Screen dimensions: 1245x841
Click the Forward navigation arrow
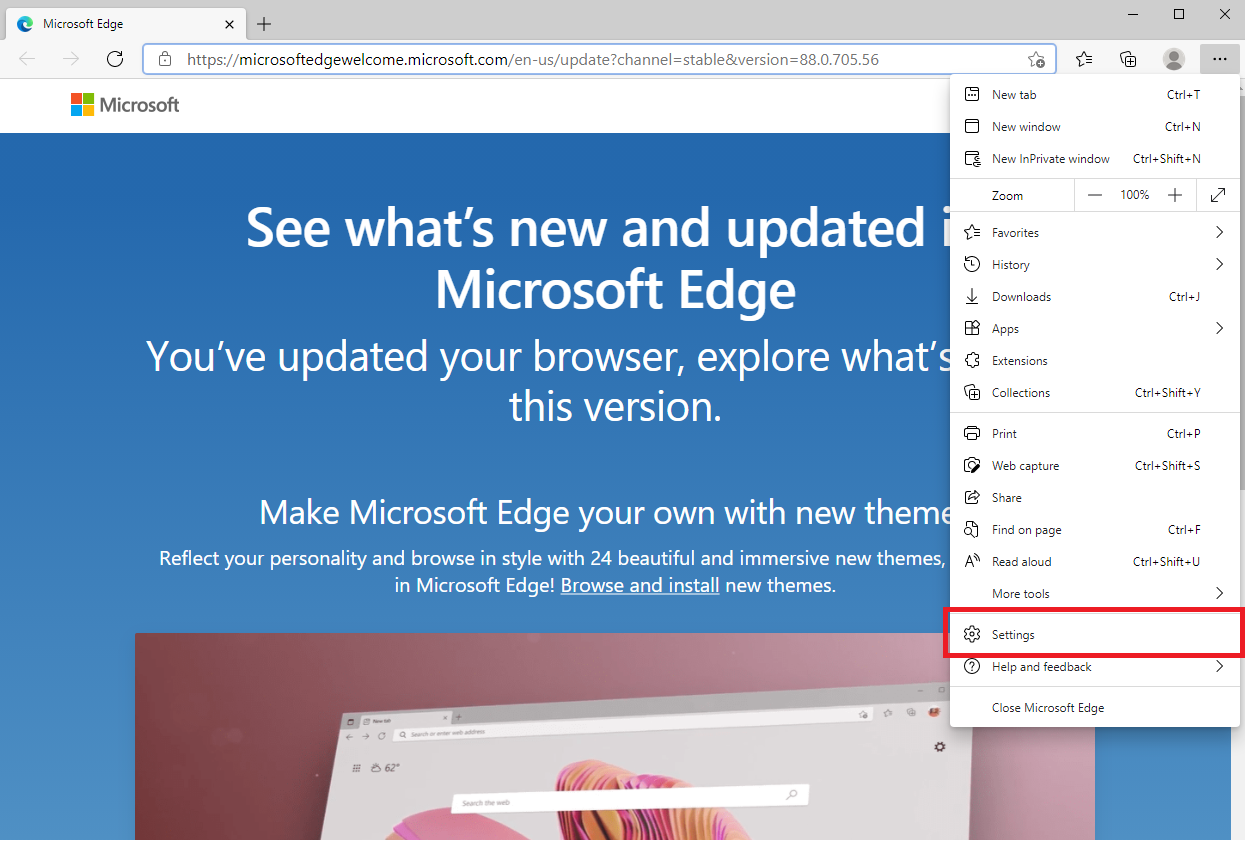pyautogui.click(x=71, y=59)
